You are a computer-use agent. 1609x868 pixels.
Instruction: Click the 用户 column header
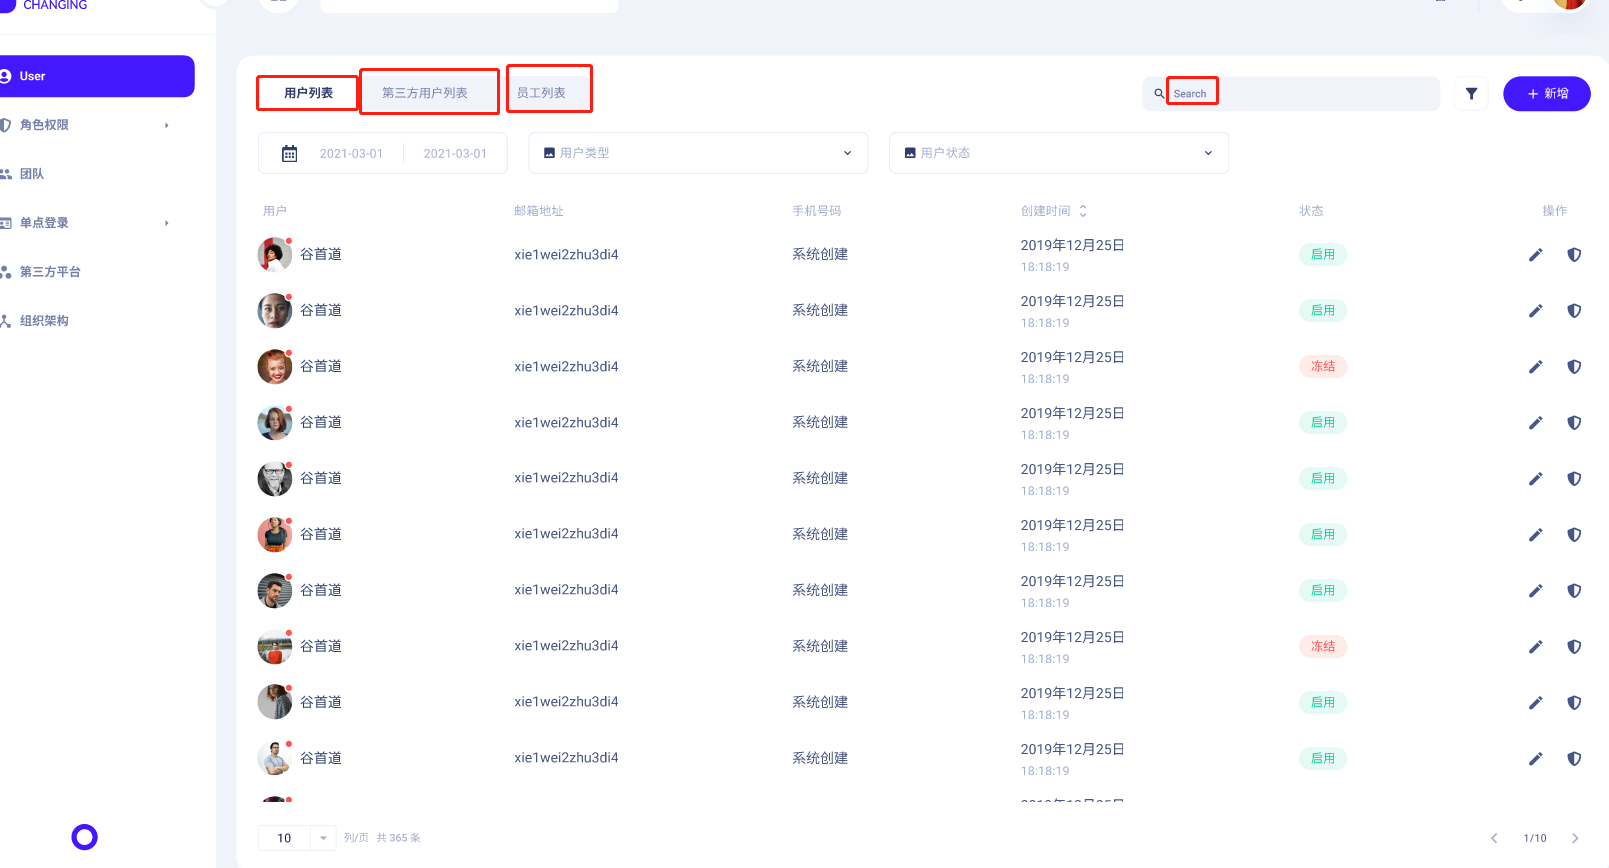coord(275,211)
